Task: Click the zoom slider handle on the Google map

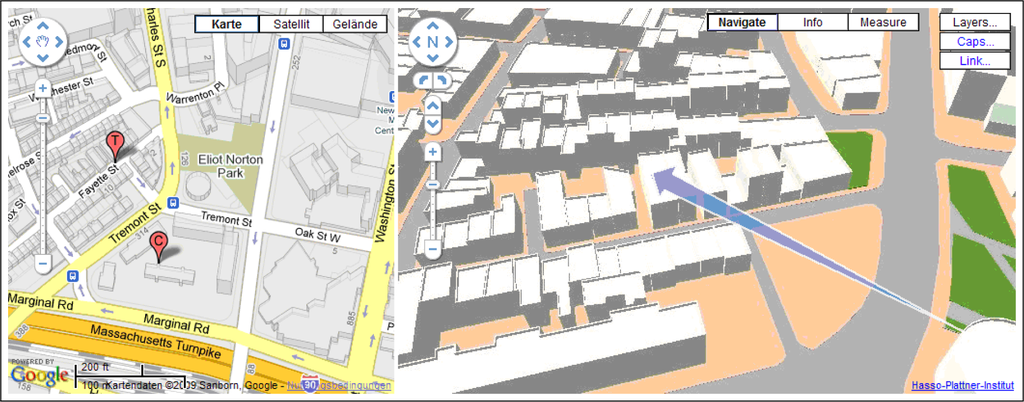Action: tap(42, 118)
